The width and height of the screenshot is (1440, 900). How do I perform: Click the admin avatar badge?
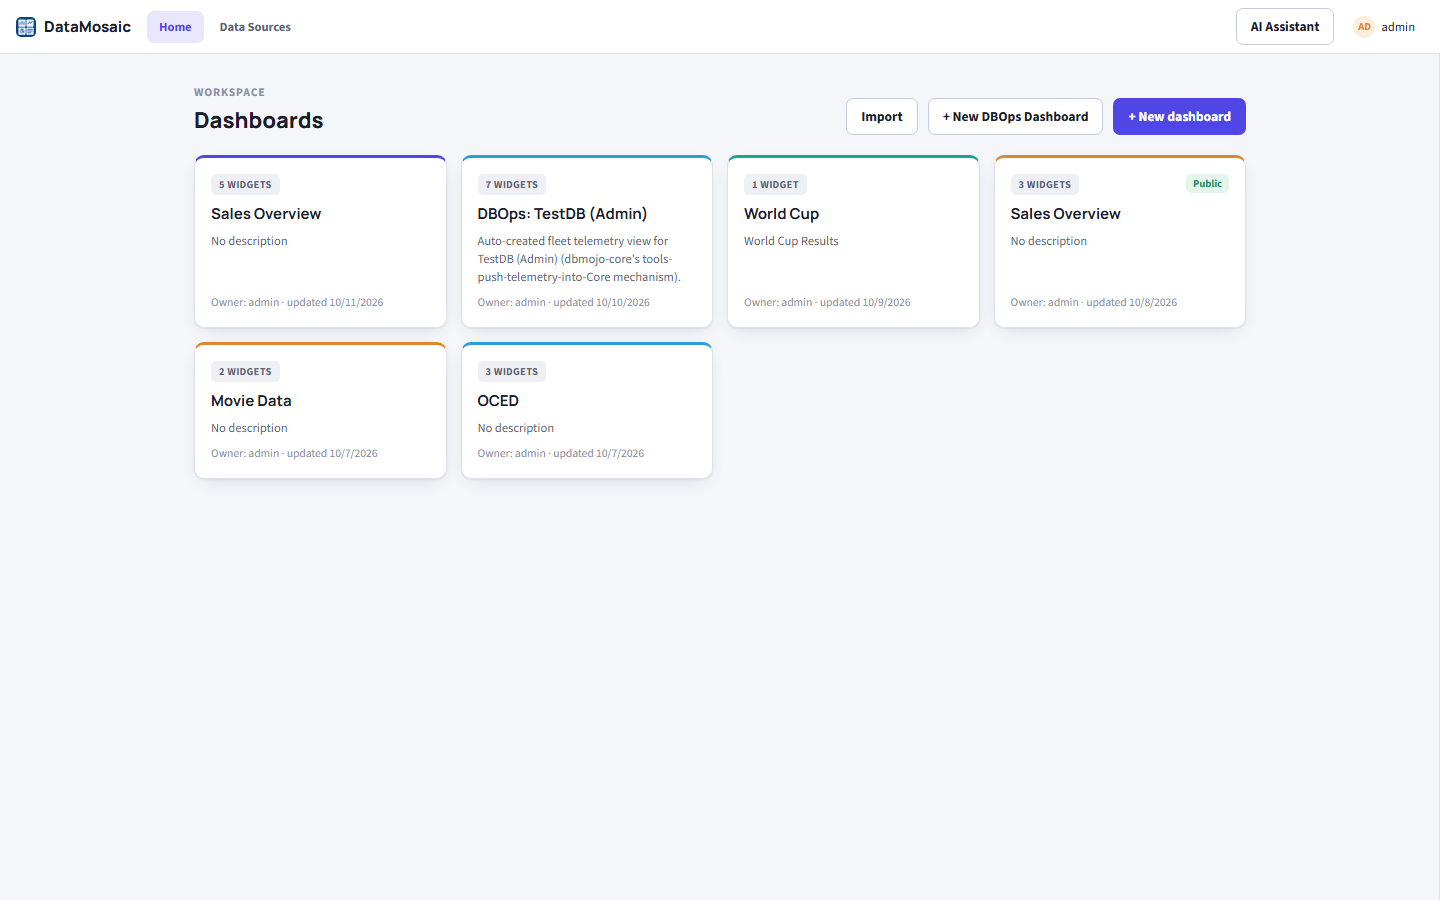[x=1364, y=27]
